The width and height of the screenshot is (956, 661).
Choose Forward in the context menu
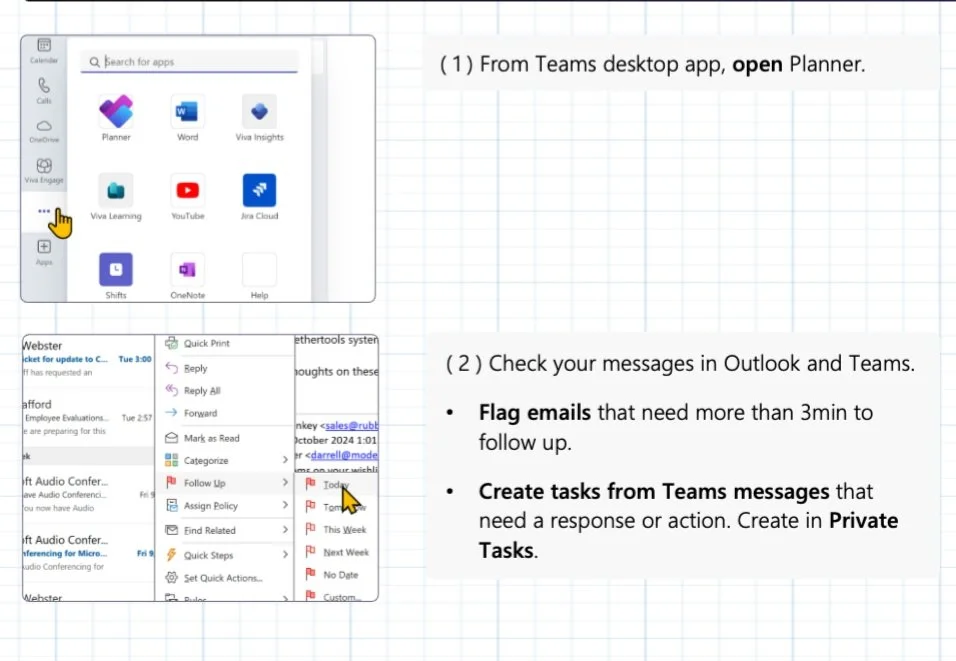(224, 413)
